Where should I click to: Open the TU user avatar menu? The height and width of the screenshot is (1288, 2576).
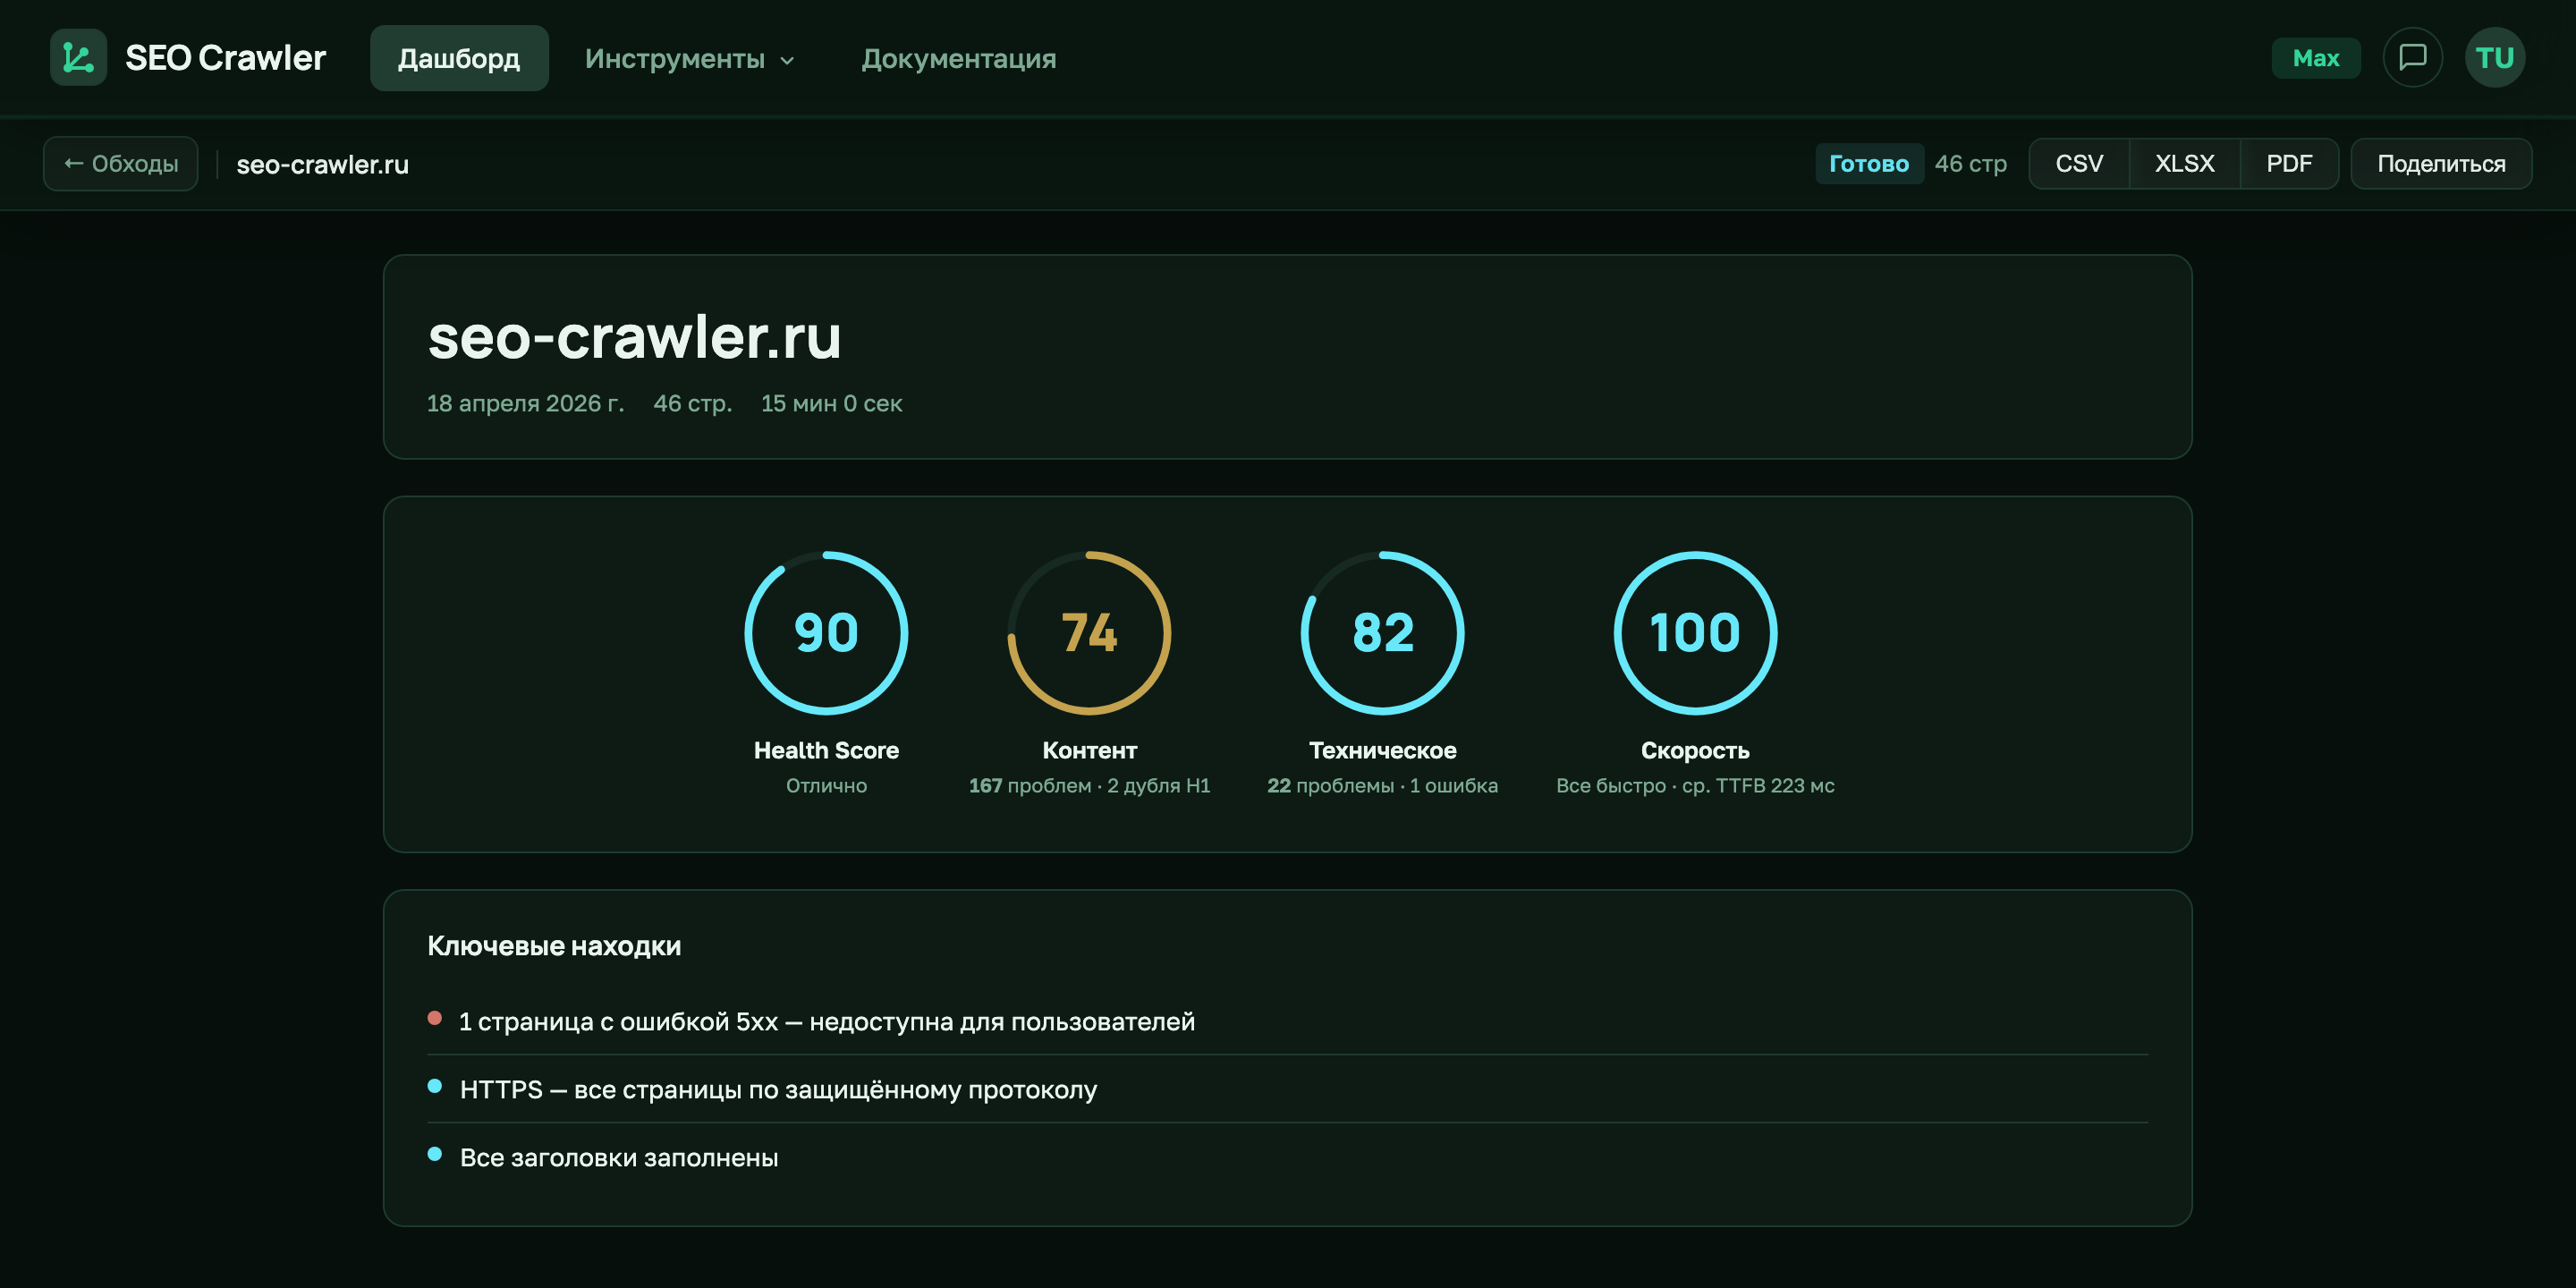click(x=2494, y=58)
